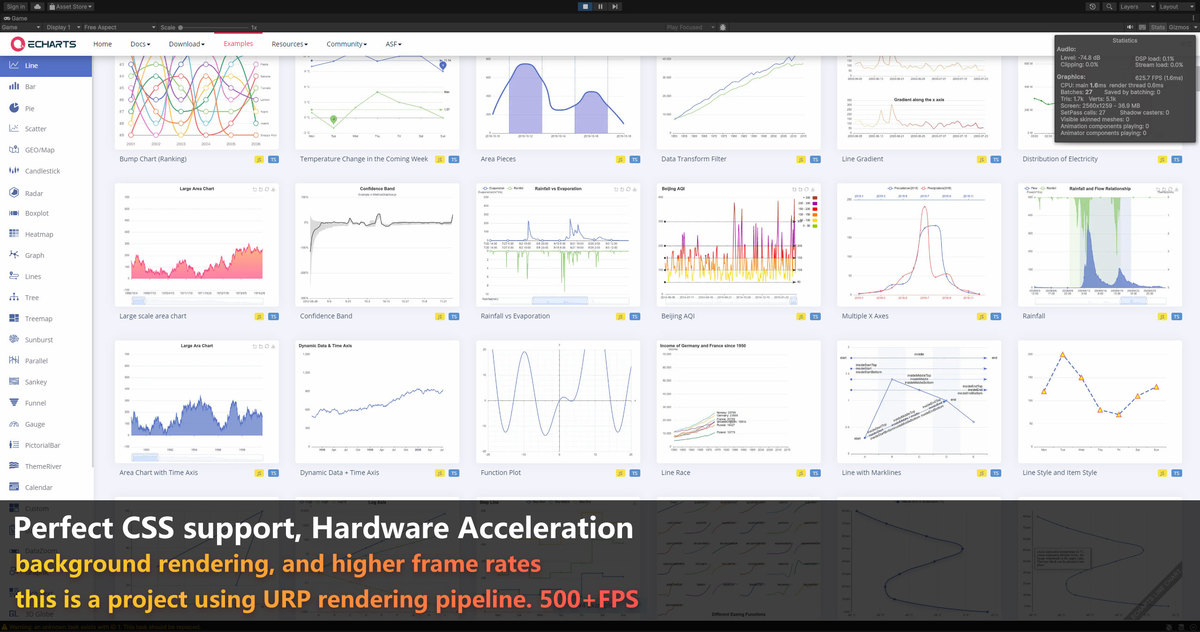This screenshot has height=632, width=1200.
Task: Toggle the shortcuts keyboard icon in Game view
Action: click(1142, 27)
